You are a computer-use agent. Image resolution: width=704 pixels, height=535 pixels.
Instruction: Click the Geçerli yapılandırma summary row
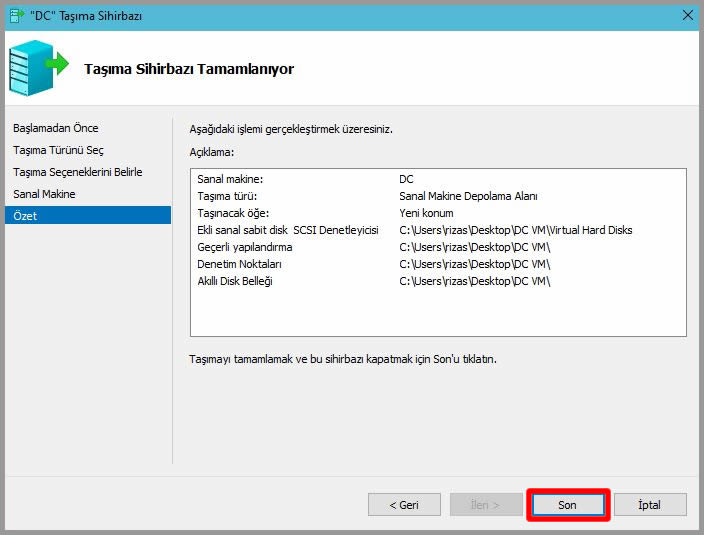[245, 247]
